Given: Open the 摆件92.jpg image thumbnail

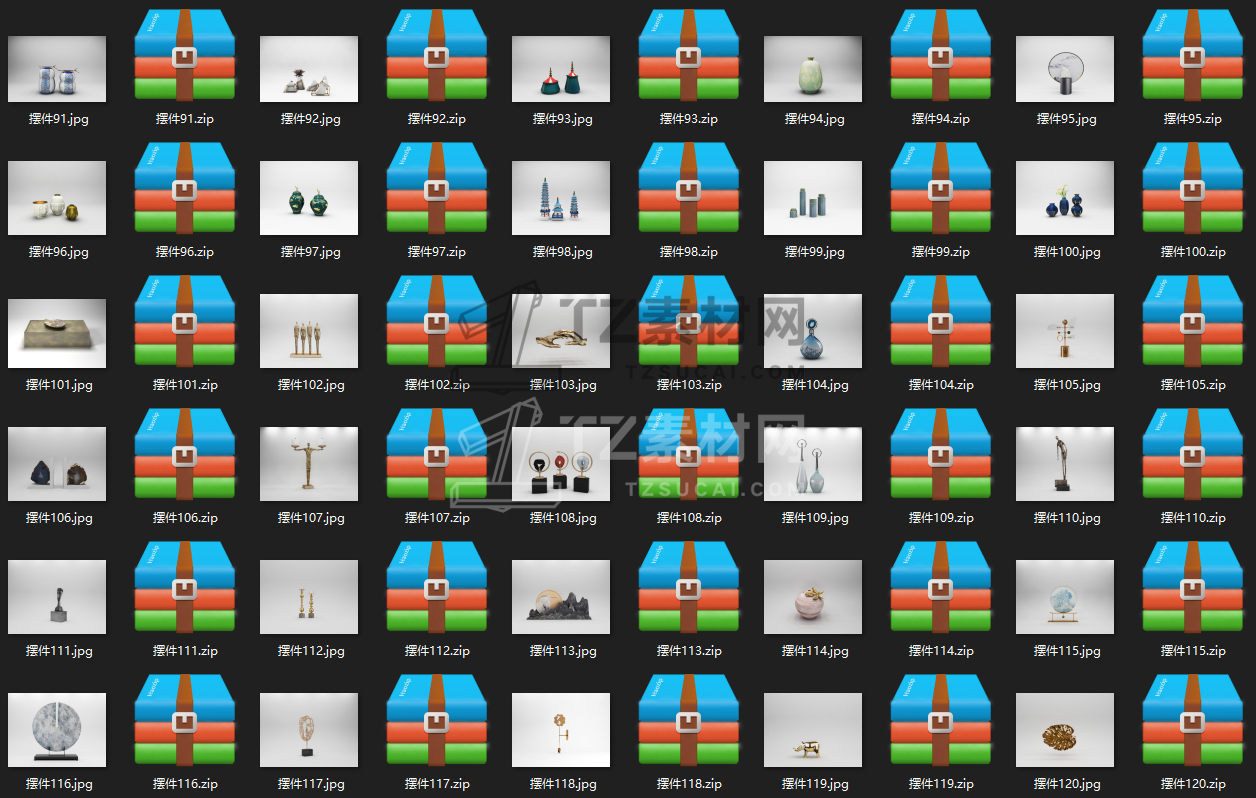Looking at the screenshot, I should point(309,69).
